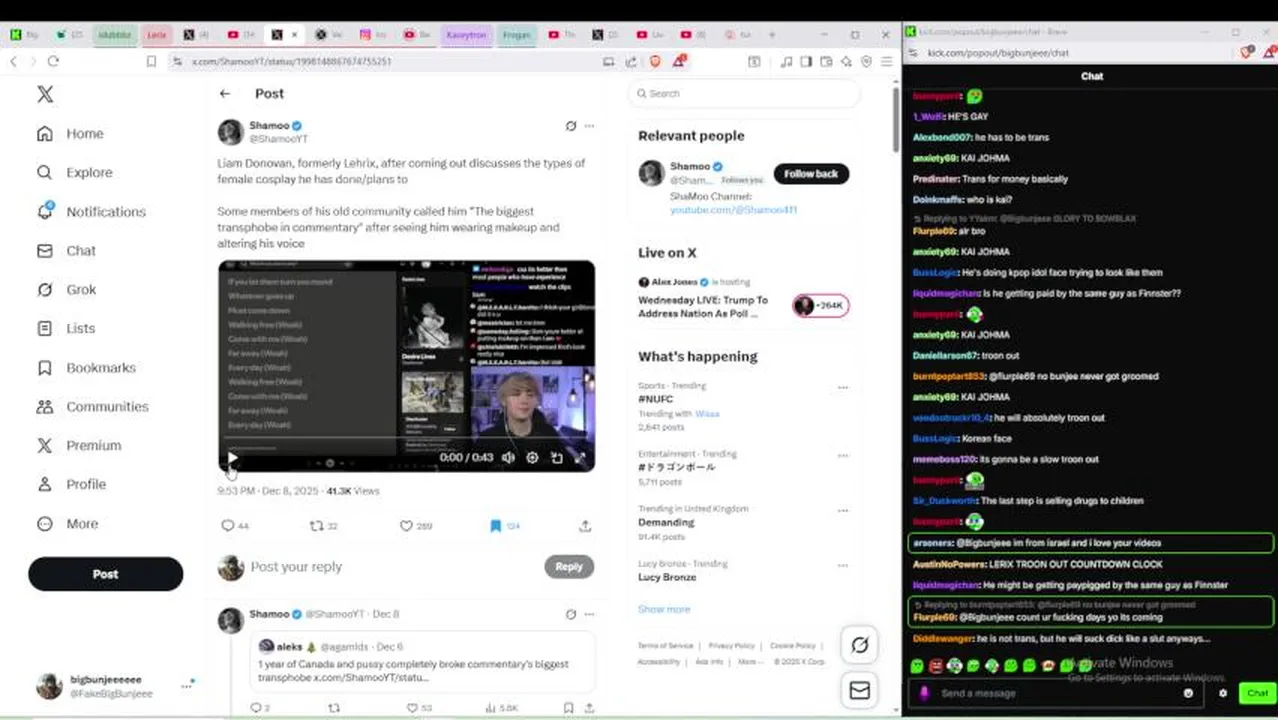Image resolution: width=1278 pixels, height=720 pixels.
Task: Toggle picture-in-picture on the video
Action: pyautogui.click(x=556, y=457)
